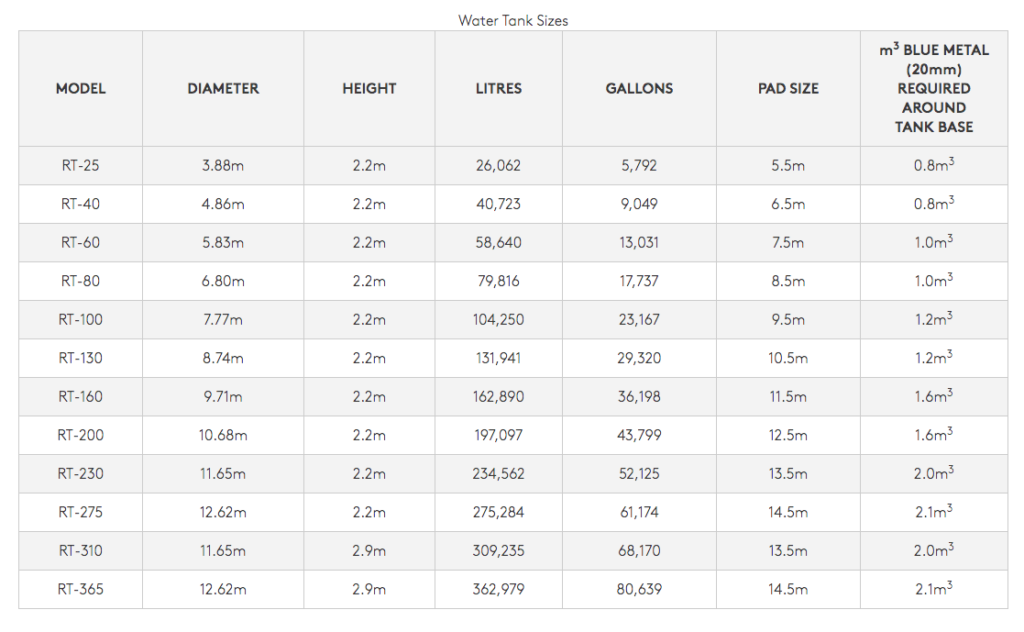
Task: Click the BLUE METAL REQUIRED column header
Action: pos(934,88)
